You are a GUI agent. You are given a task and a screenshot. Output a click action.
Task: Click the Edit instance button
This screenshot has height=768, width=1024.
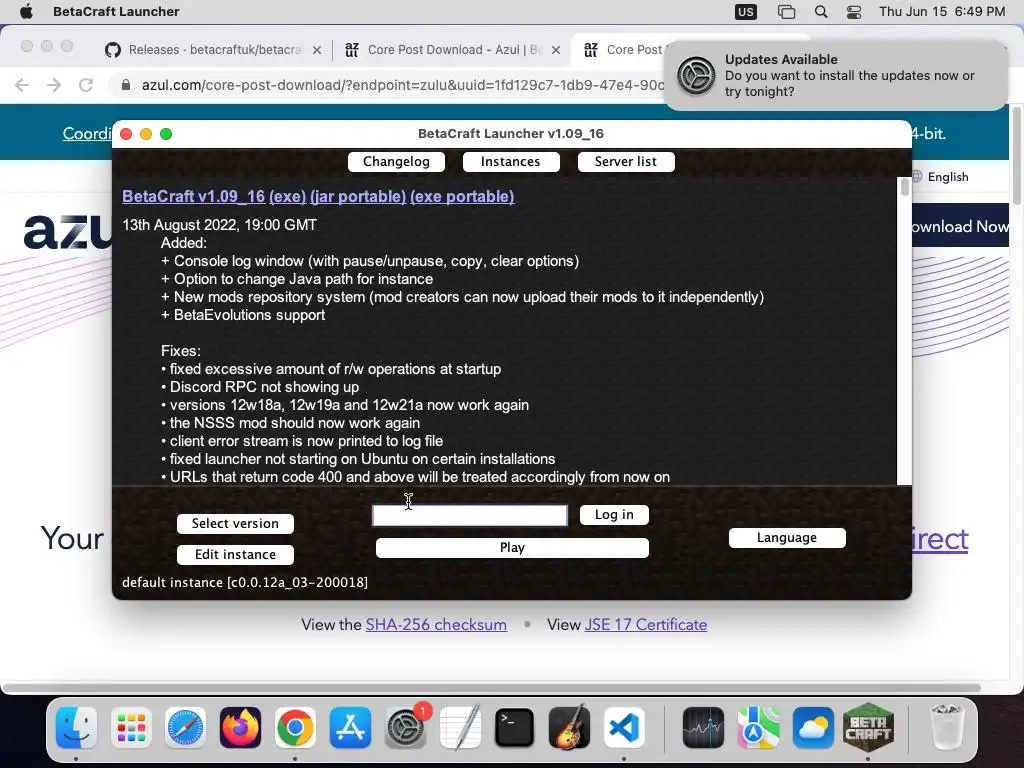click(235, 554)
